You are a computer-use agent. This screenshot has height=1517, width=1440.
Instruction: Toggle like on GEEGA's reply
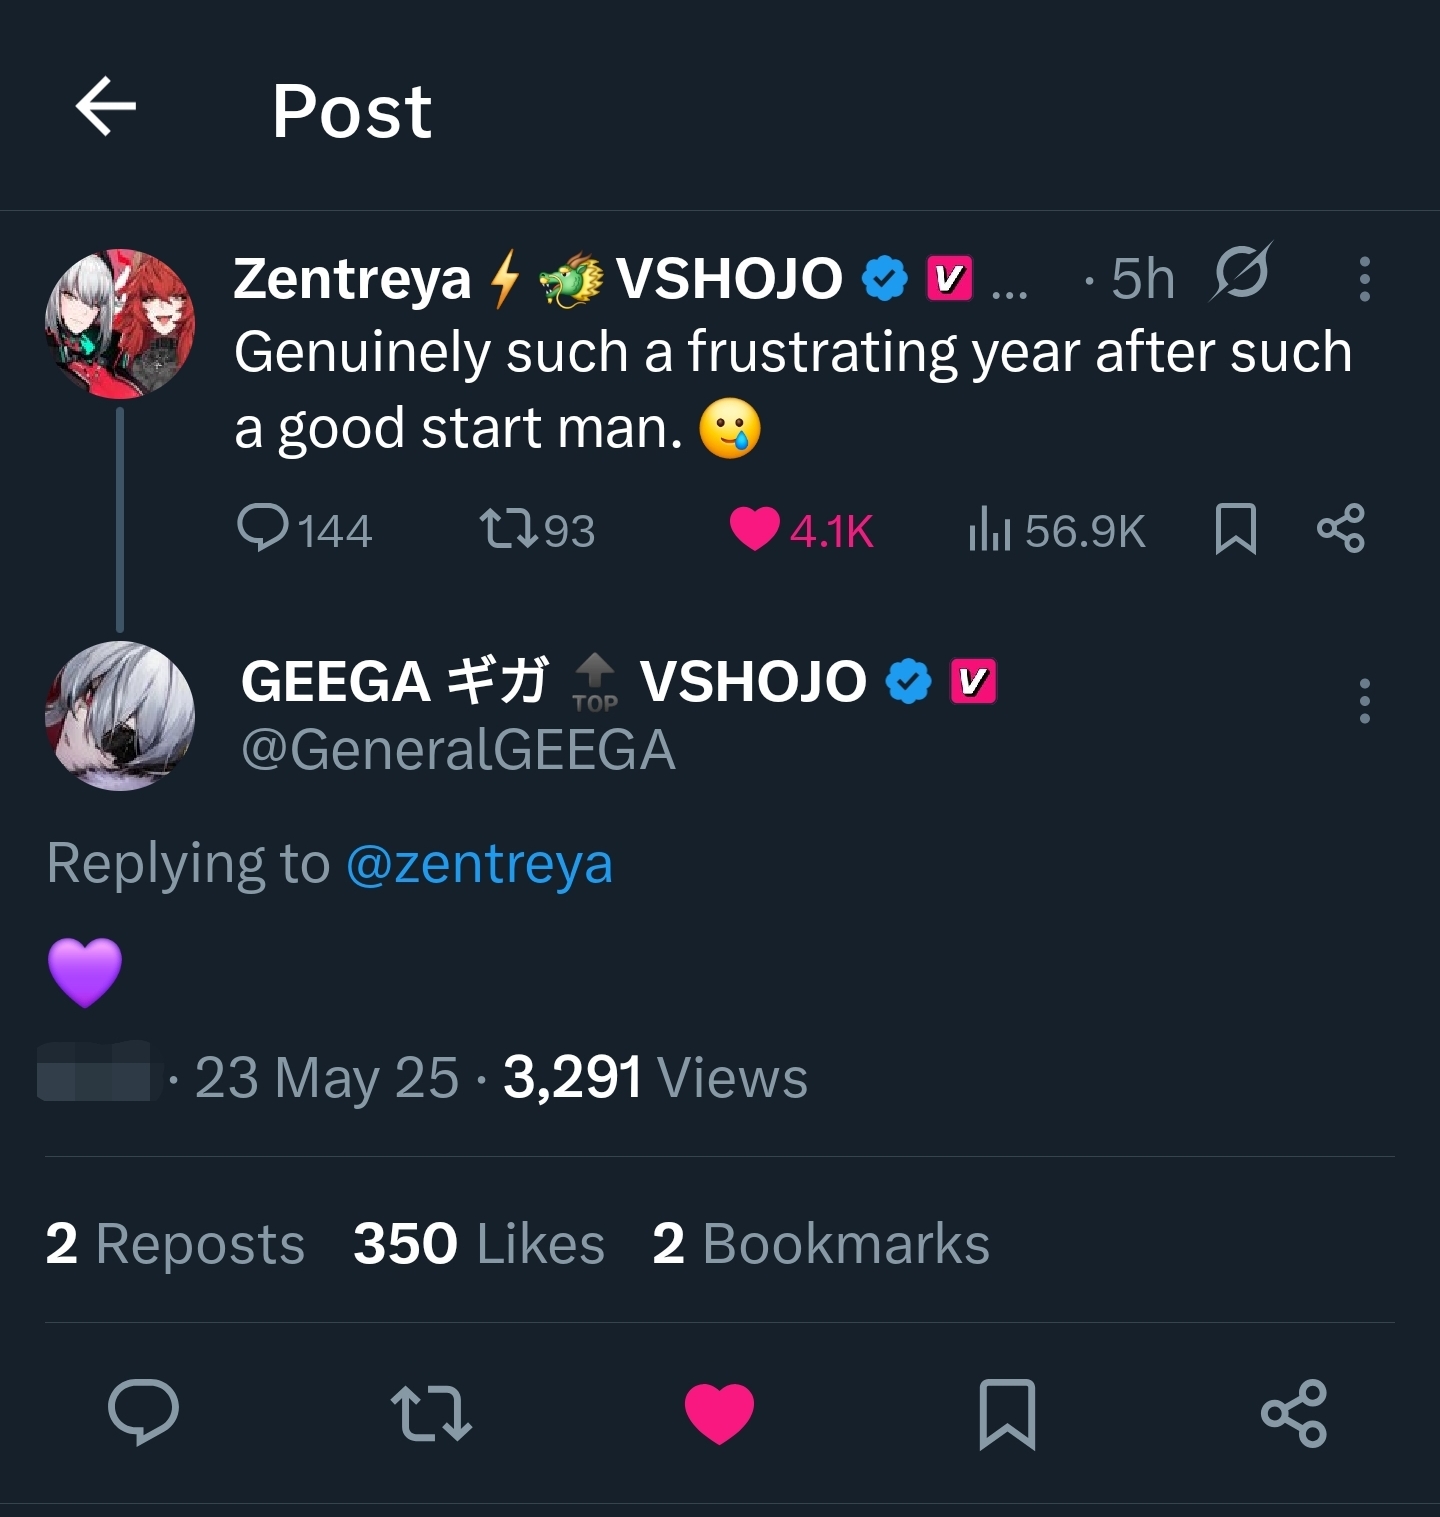click(x=719, y=1412)
